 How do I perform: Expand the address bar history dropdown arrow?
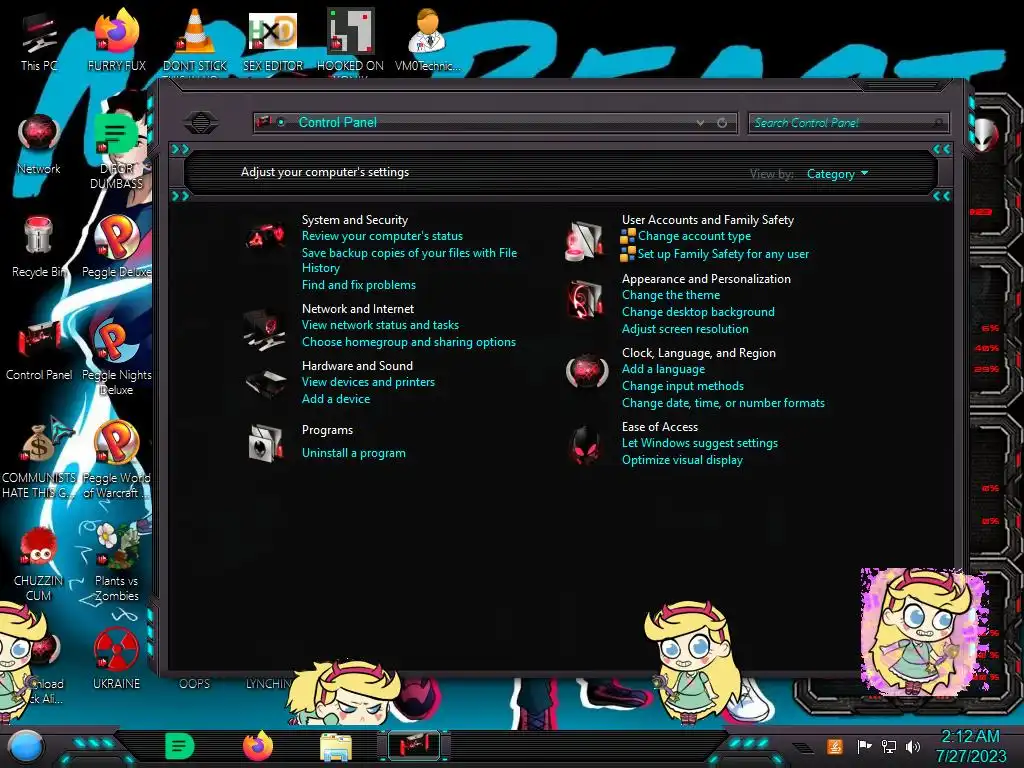click(x=700, y=122)
